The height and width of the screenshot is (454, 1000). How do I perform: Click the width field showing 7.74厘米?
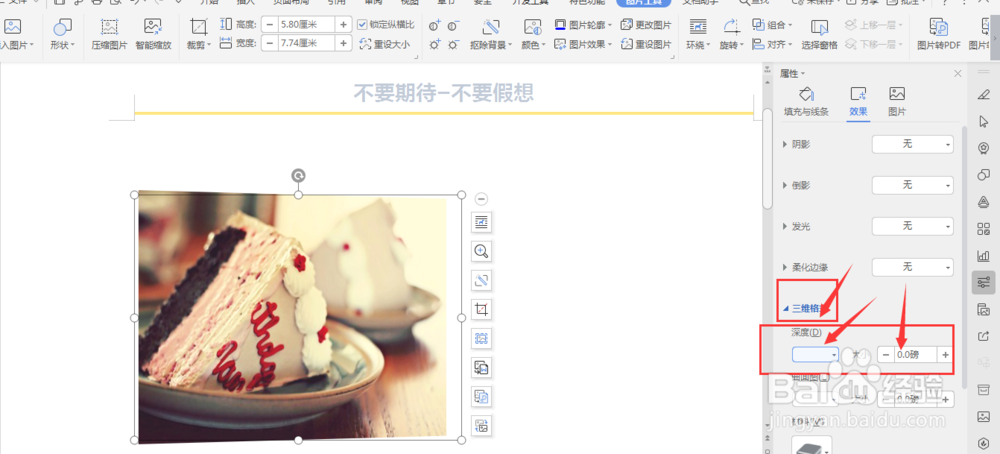(307, 43)
